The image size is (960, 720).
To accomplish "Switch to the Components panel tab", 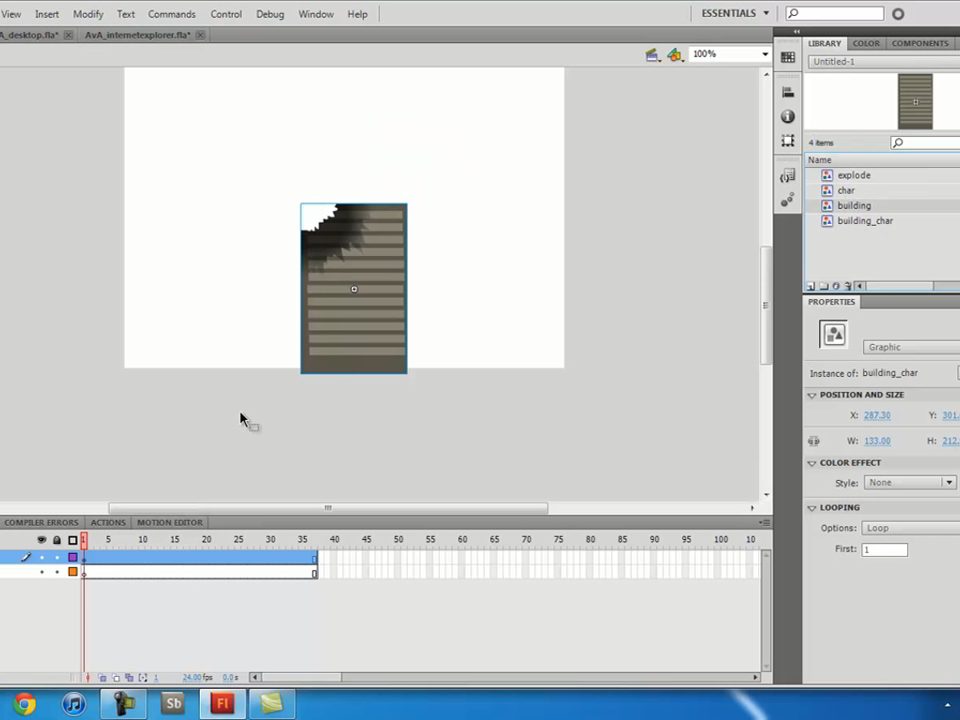I will (920, 43).
